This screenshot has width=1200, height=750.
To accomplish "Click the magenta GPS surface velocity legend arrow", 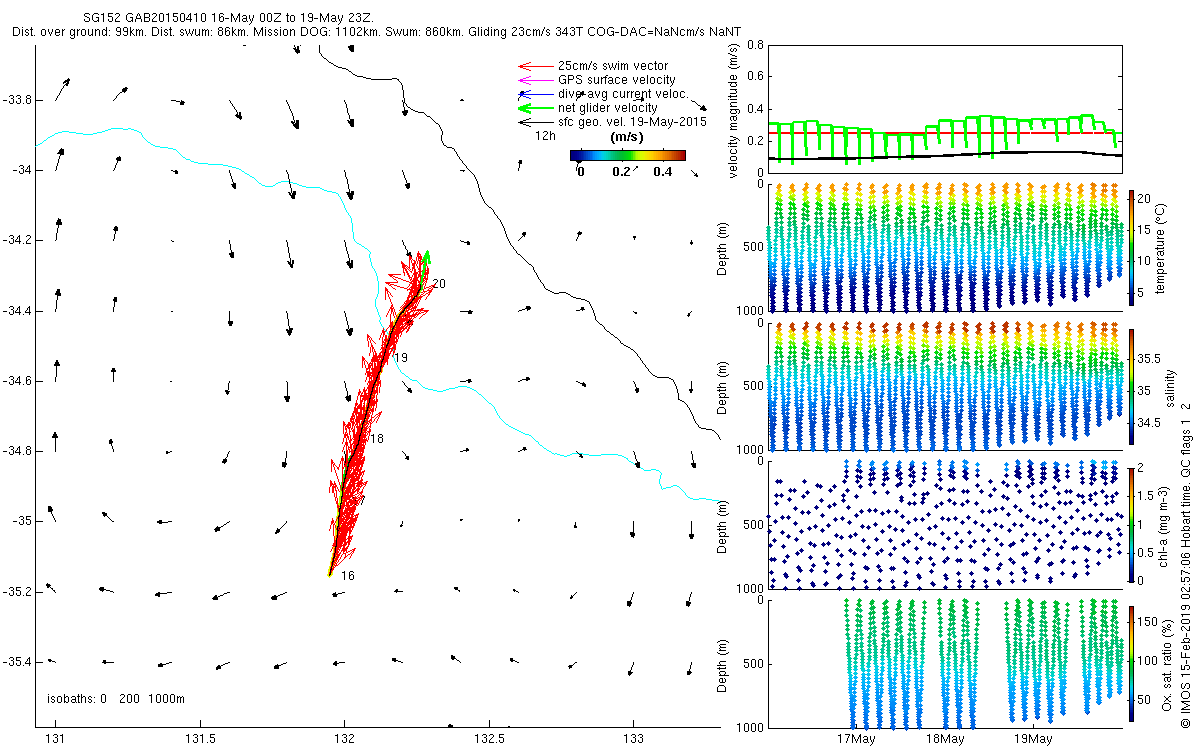I will (x=534, y=80).
